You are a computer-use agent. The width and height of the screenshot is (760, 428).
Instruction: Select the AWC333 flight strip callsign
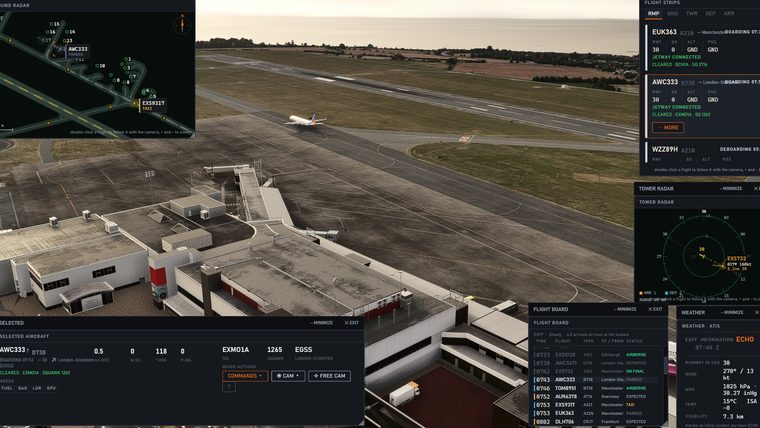click(665, 82)
